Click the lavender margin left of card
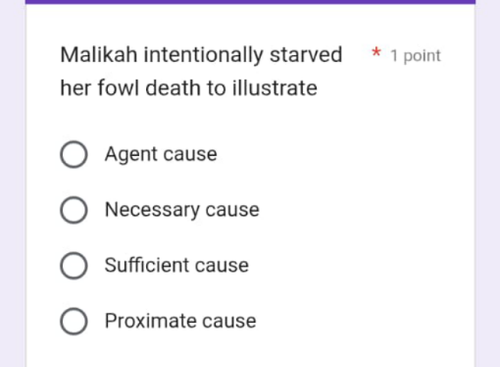Screen dimensions: 500x367 (12, 183)
